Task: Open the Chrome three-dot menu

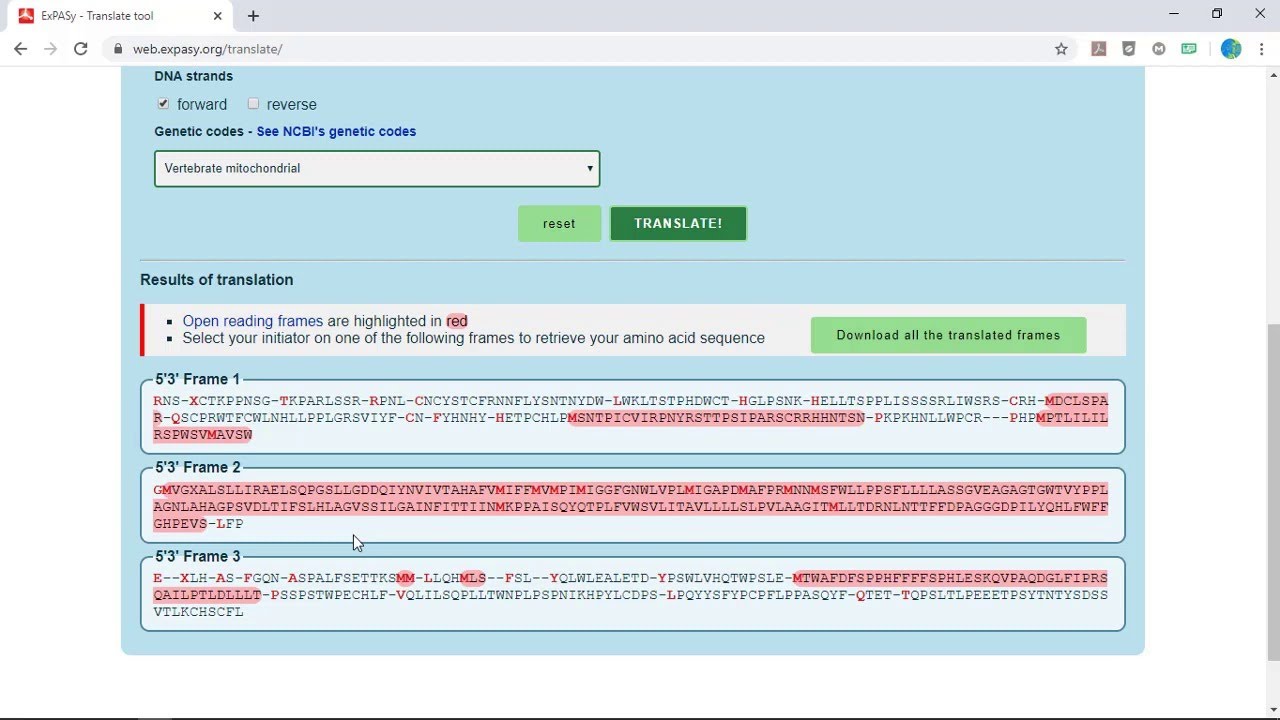Action: (x=1261, y=48)
